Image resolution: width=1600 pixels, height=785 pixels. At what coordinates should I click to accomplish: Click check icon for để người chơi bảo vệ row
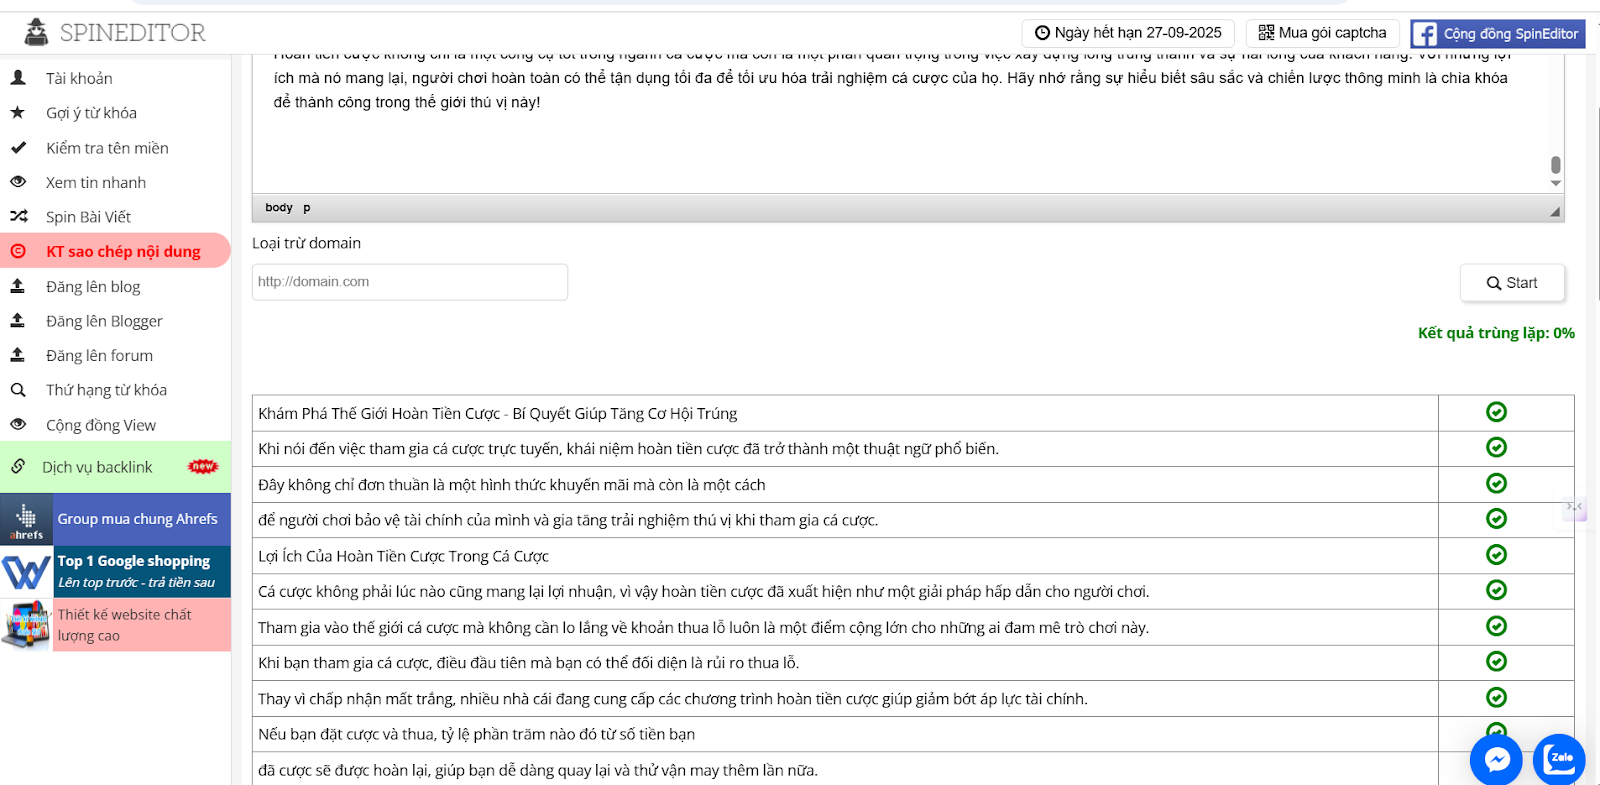coord(1496,518)
